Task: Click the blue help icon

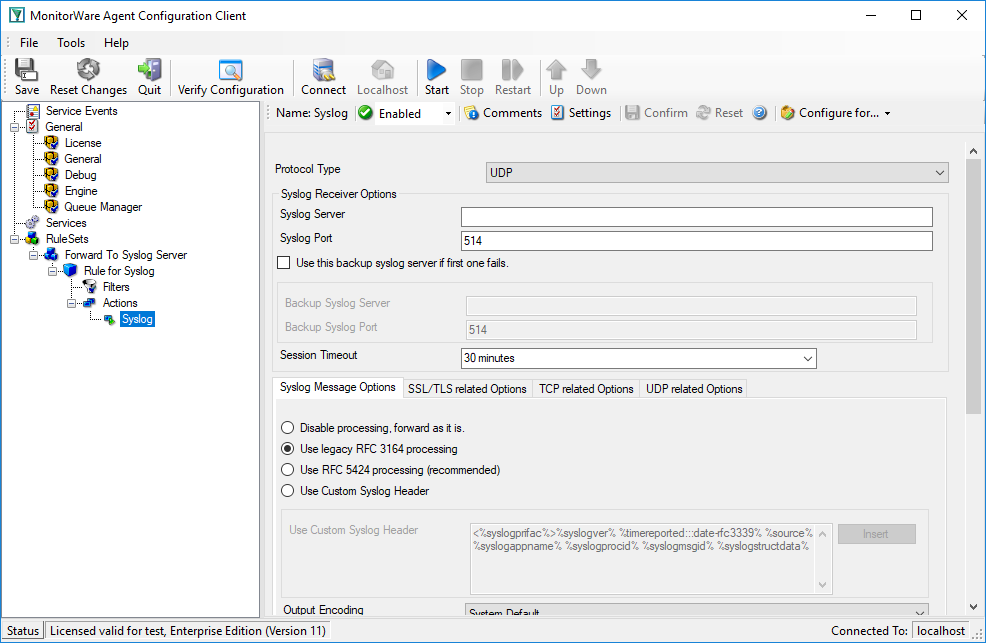Action: [x=760, y=113]
